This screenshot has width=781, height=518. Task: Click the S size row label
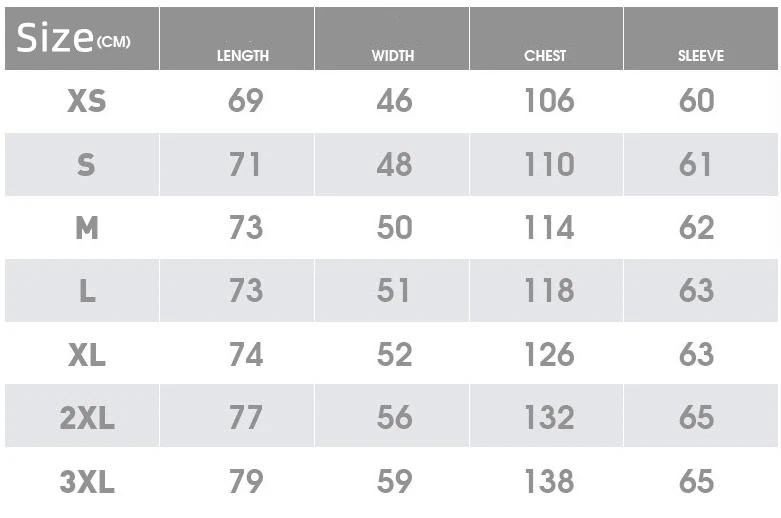(x=87, y=165)
